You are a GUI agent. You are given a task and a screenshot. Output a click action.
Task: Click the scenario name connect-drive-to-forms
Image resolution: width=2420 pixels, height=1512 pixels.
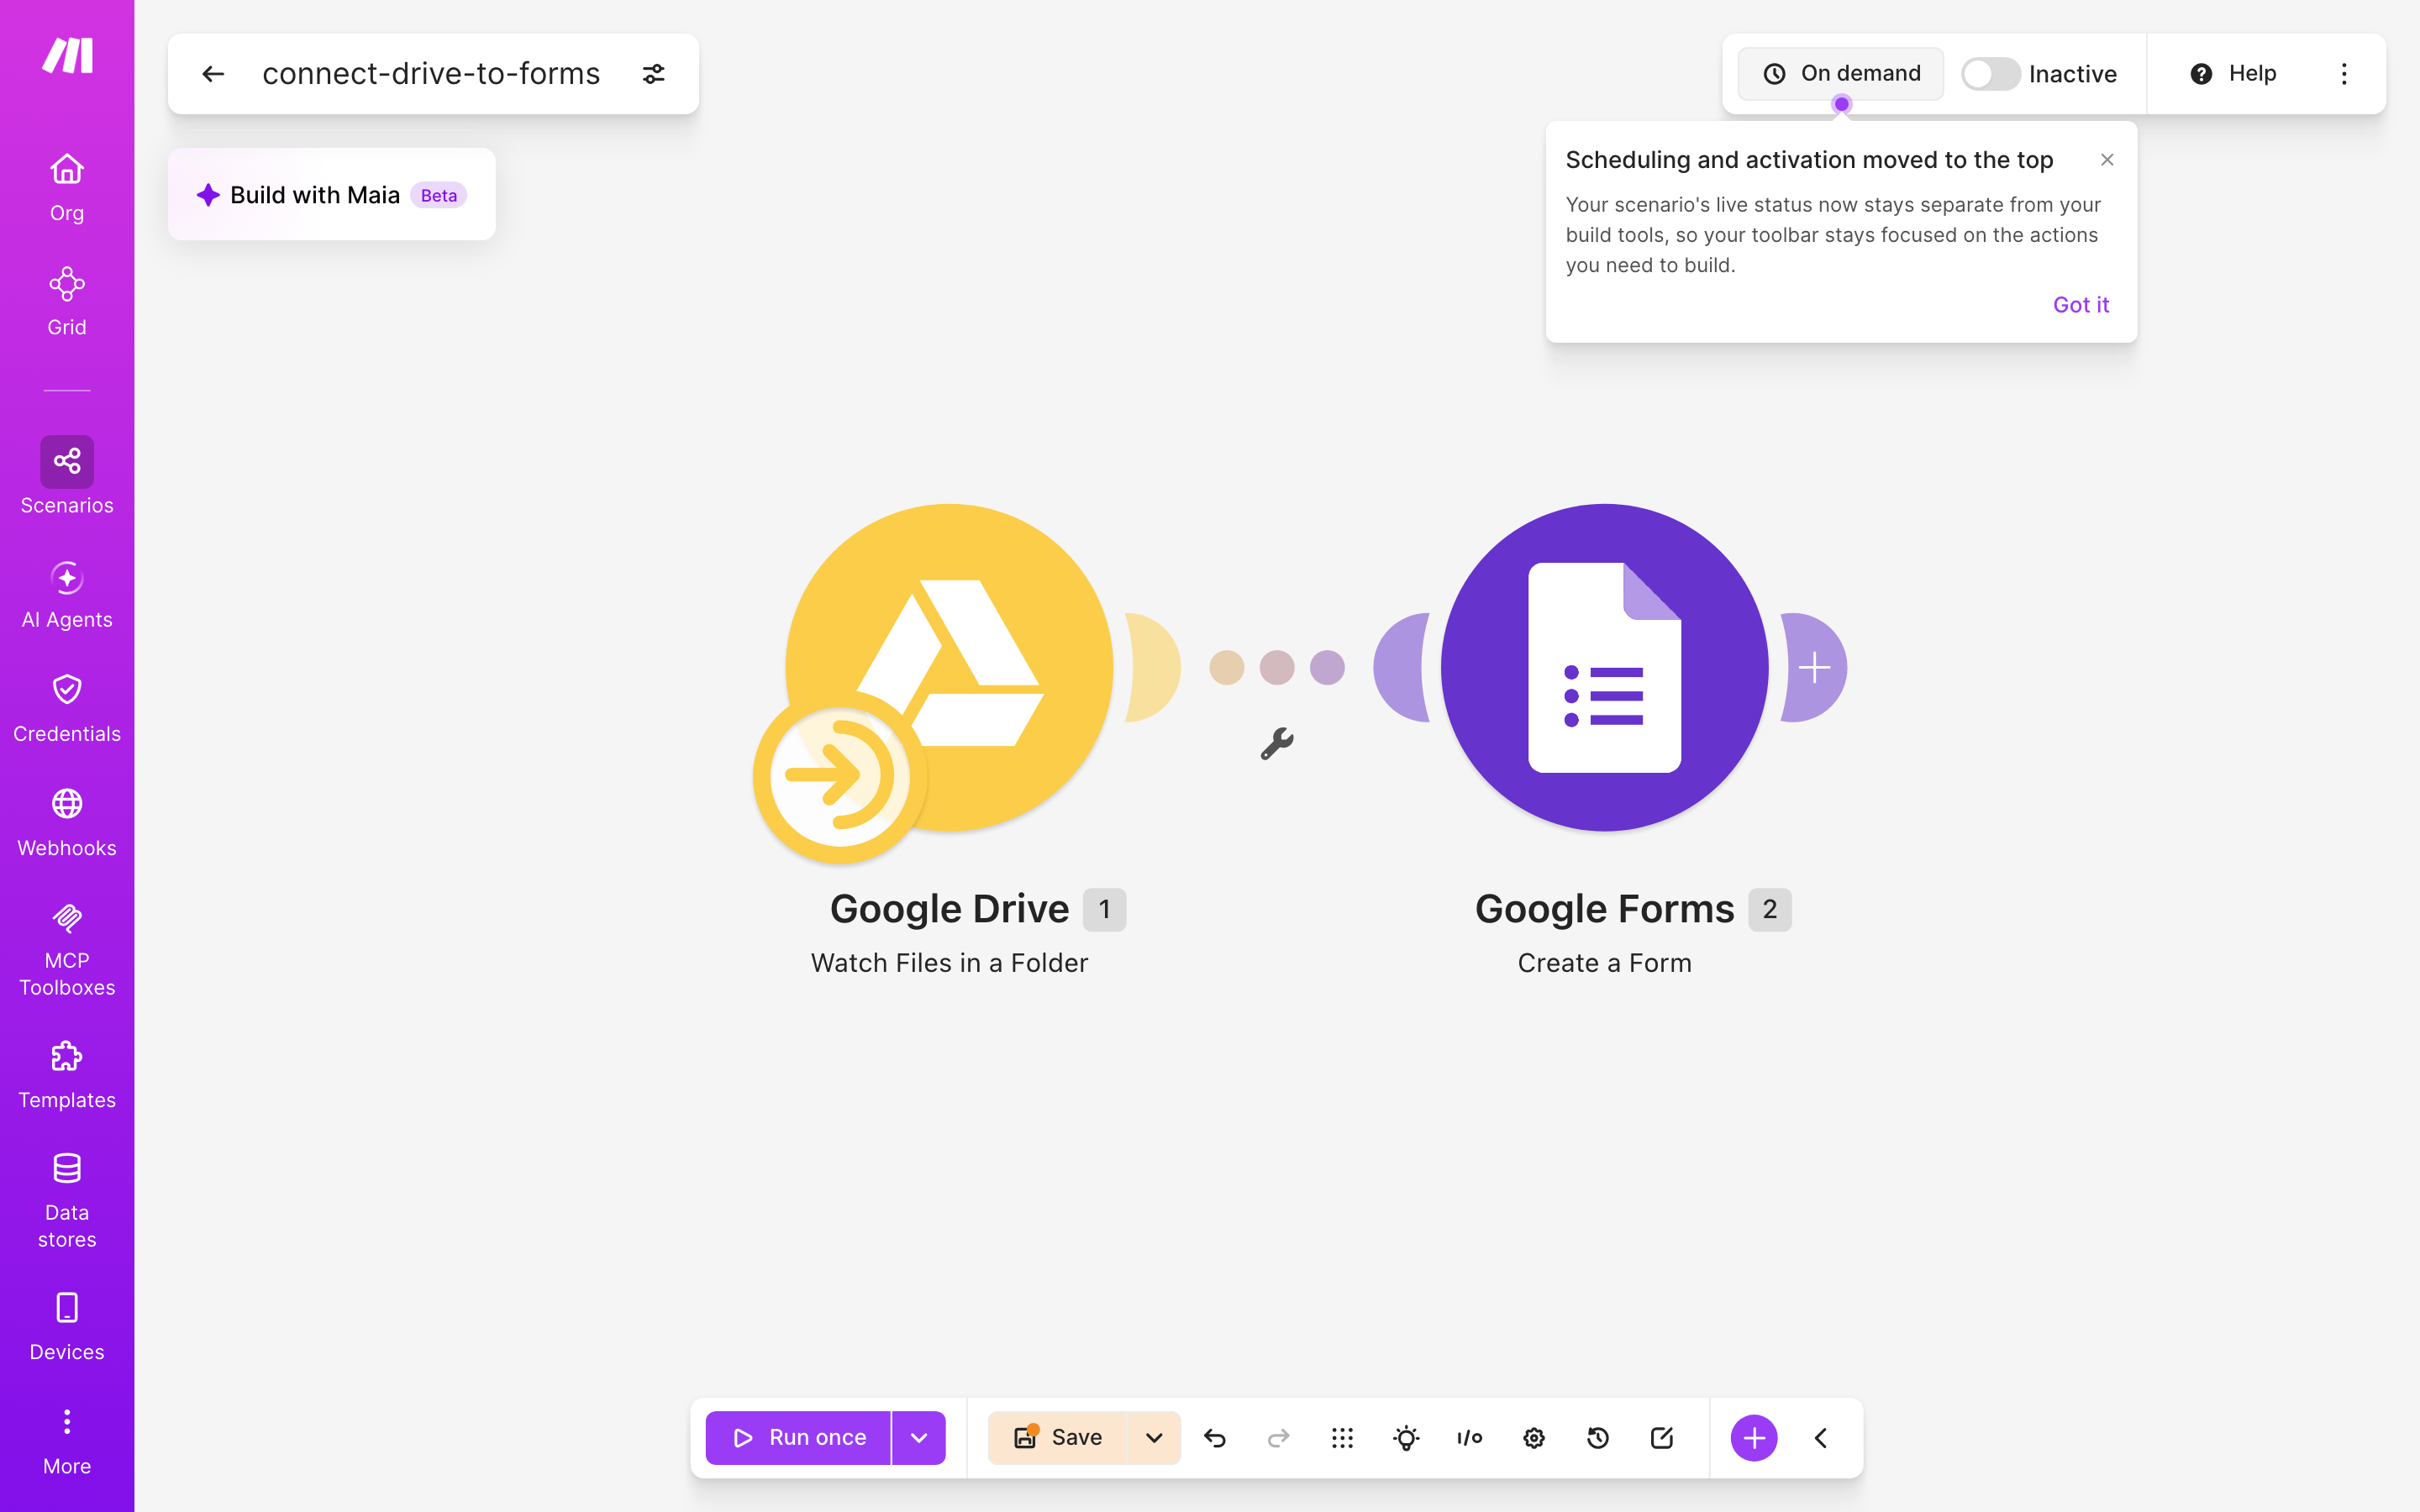tap(431, 74)
